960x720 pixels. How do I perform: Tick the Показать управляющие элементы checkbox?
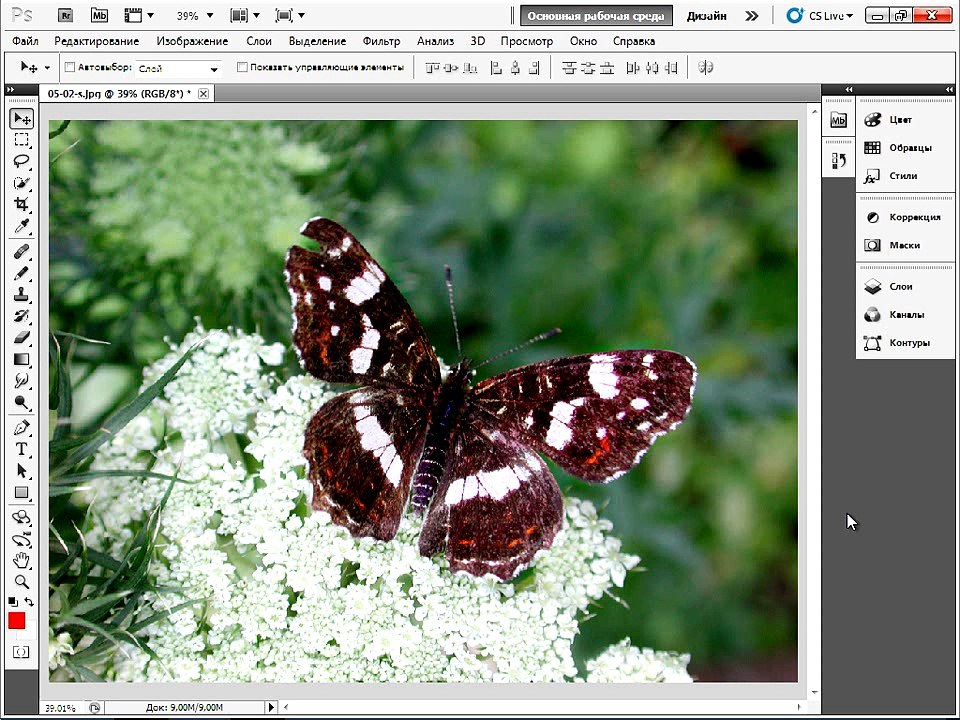[242, 67]
